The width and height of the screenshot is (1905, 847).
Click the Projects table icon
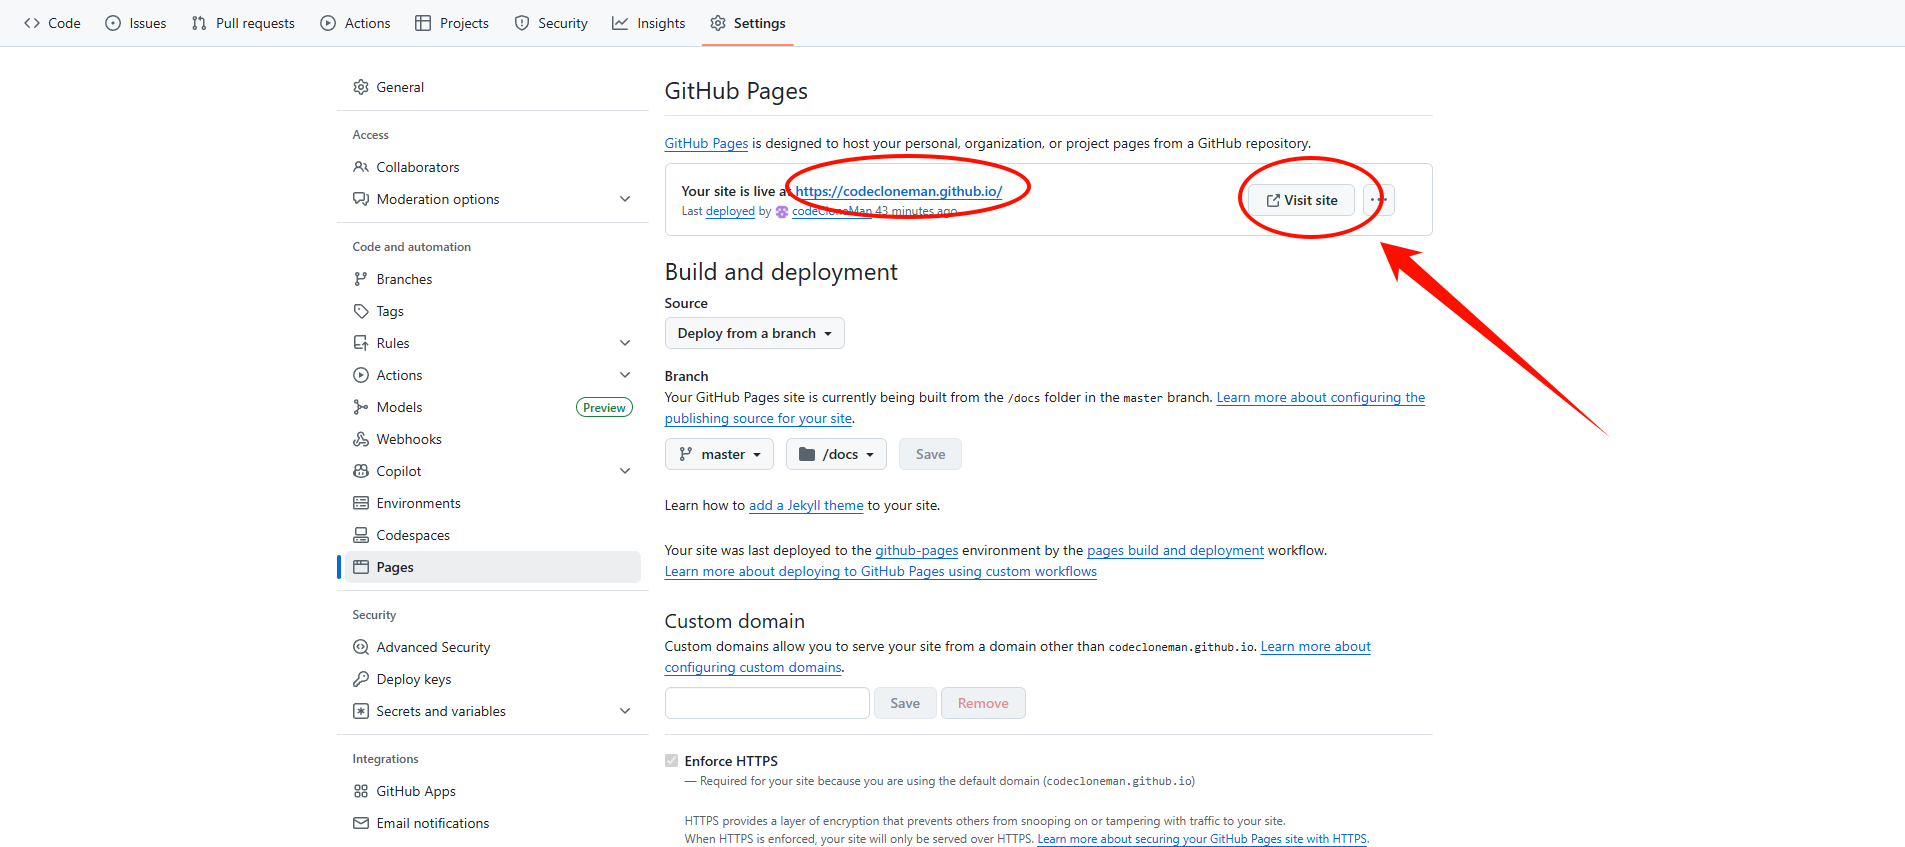[423, 23]
